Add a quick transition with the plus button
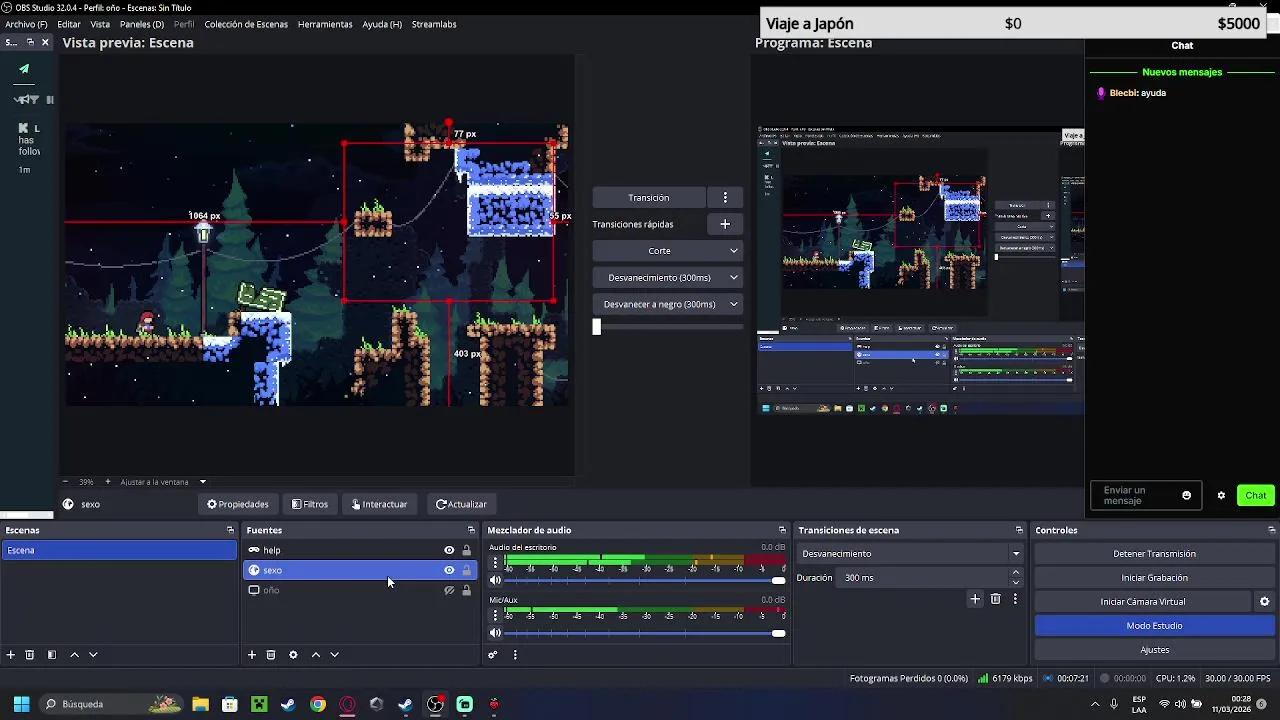 pyautogui.click(x=725, y=224)
